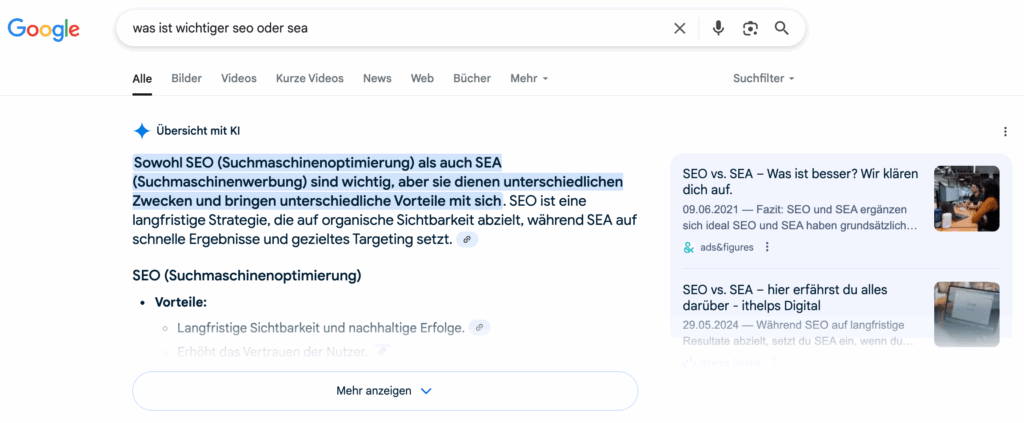The width and height of the screenshot is (1024, 423).
Task: Open the Google logo homepage link
Action: [43, 29]
